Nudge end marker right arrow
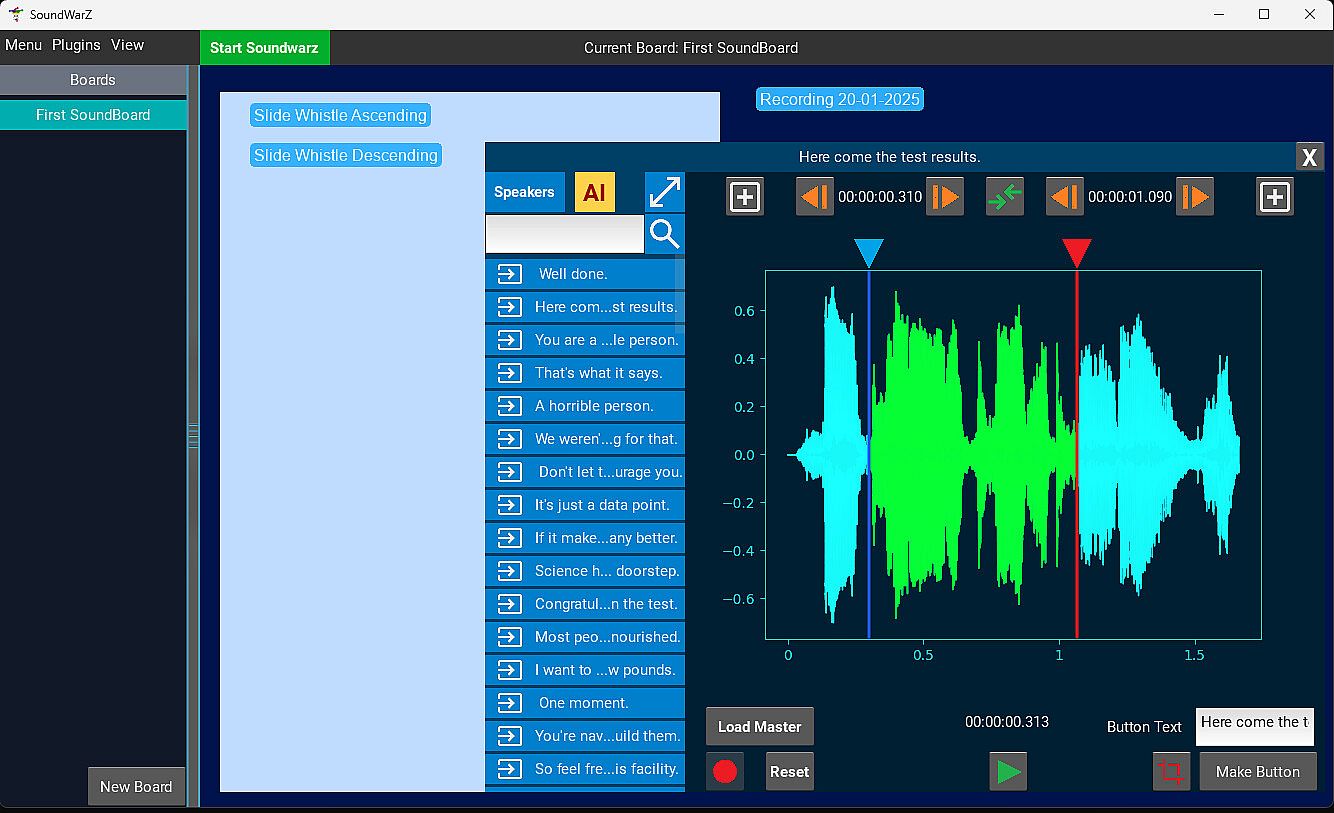Image resolution: width=1334 pixels, height=813 pixels. (x=1194, y=197)
